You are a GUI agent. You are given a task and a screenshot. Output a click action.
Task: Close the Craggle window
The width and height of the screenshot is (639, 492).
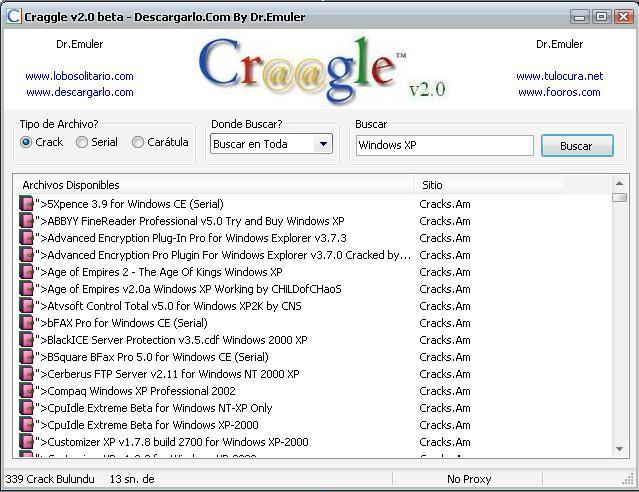click(x=624, y=17)
